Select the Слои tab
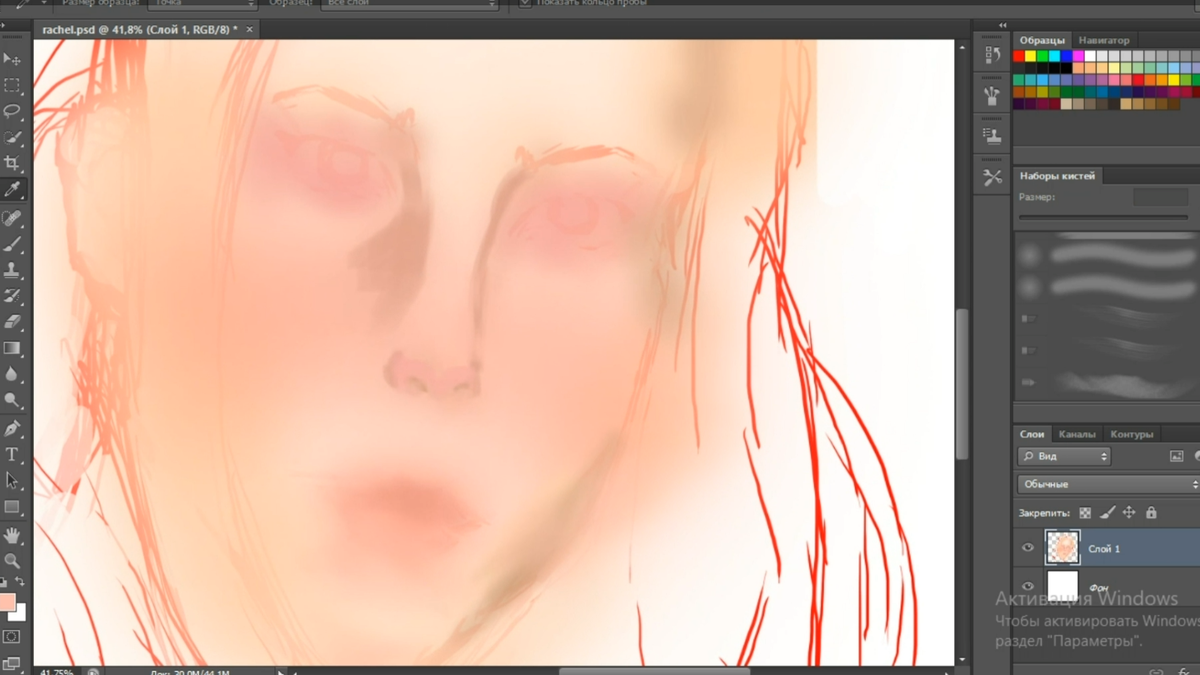The width and height of the screenshot is (1200, 675). click(1032, 434)
